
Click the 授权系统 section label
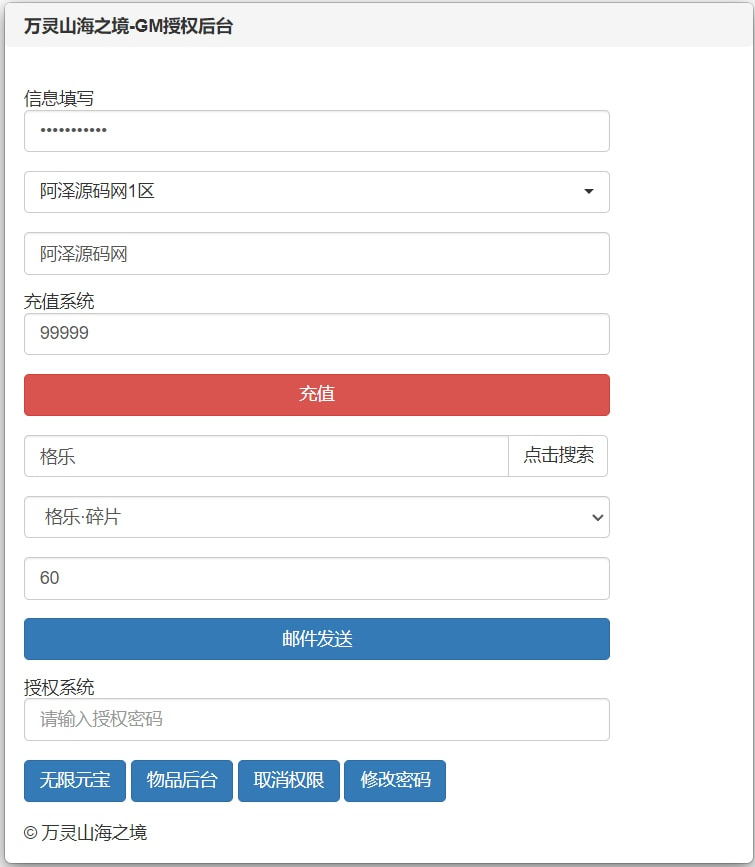[x=59, y=687]
